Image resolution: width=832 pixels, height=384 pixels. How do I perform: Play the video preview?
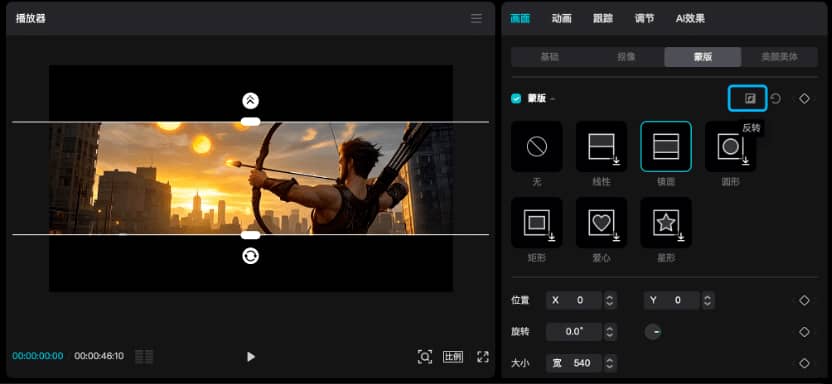[x=251, y=356]
